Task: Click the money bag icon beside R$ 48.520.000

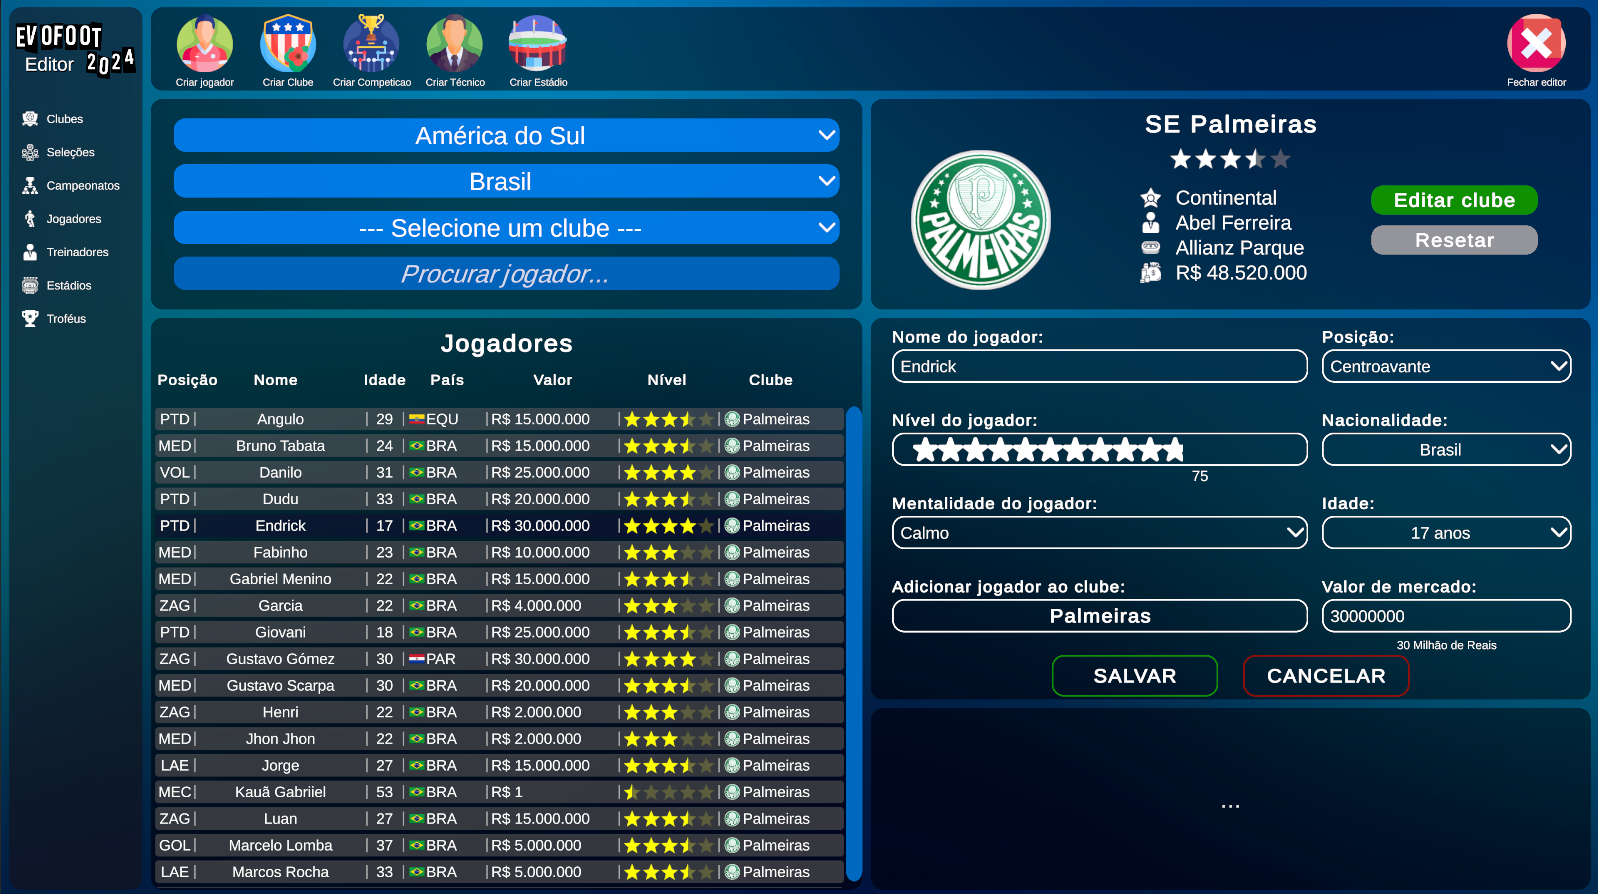Action: [x=1151, y=272]
